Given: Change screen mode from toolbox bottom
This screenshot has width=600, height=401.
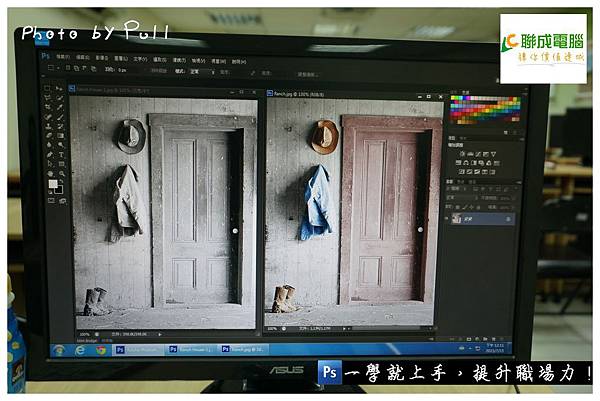Looking at the screenshot, I should click(62, 200).
